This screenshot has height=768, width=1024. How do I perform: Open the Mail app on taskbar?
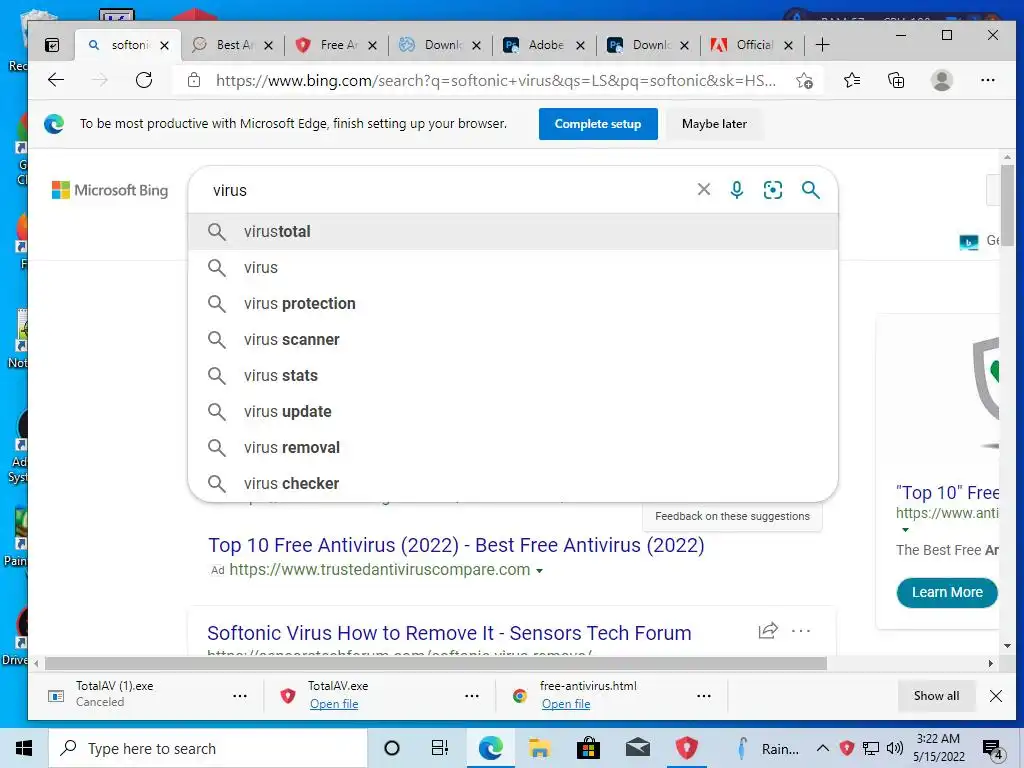click(637, 748)
